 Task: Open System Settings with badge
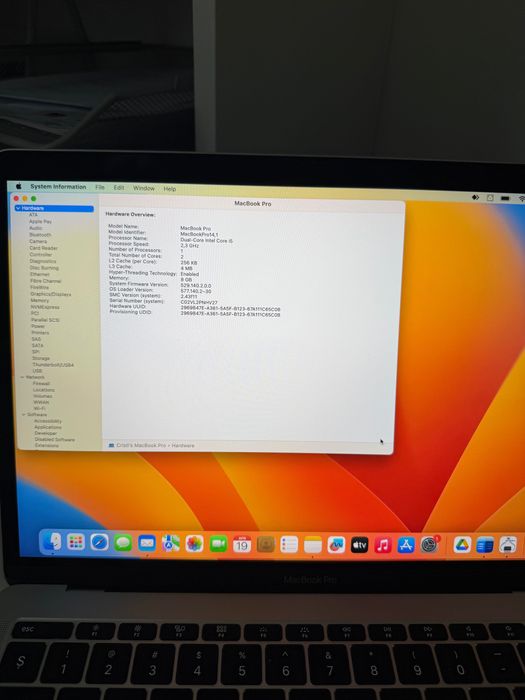[x=429, y=545]
